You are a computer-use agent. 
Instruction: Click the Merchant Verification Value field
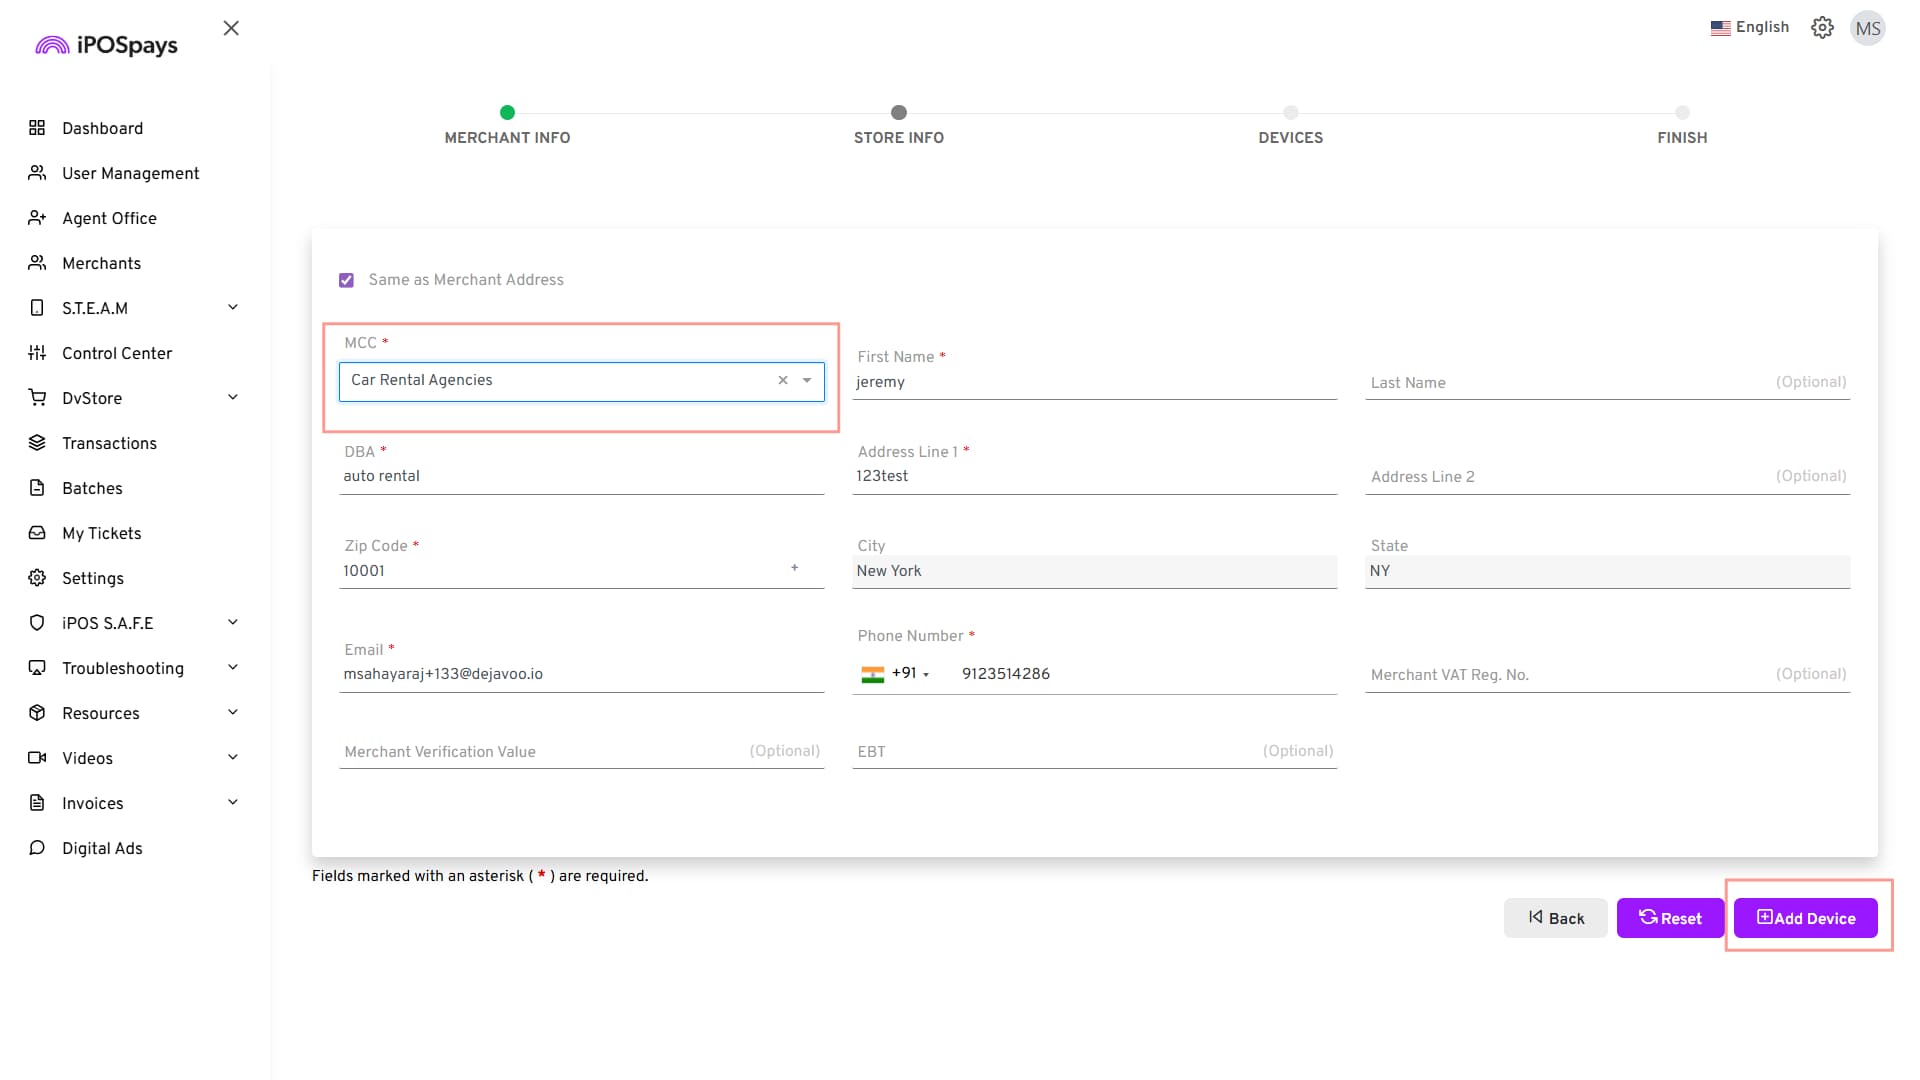[x=581, y=752]
